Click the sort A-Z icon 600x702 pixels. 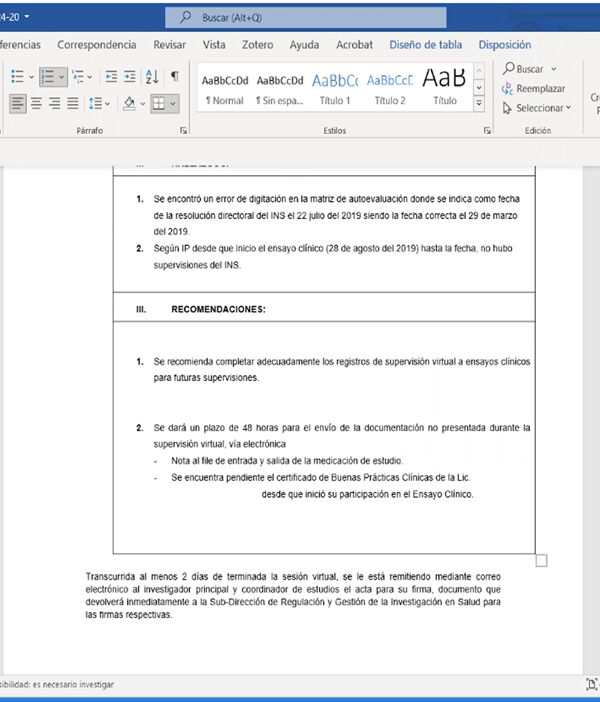[x=152, y=77]
